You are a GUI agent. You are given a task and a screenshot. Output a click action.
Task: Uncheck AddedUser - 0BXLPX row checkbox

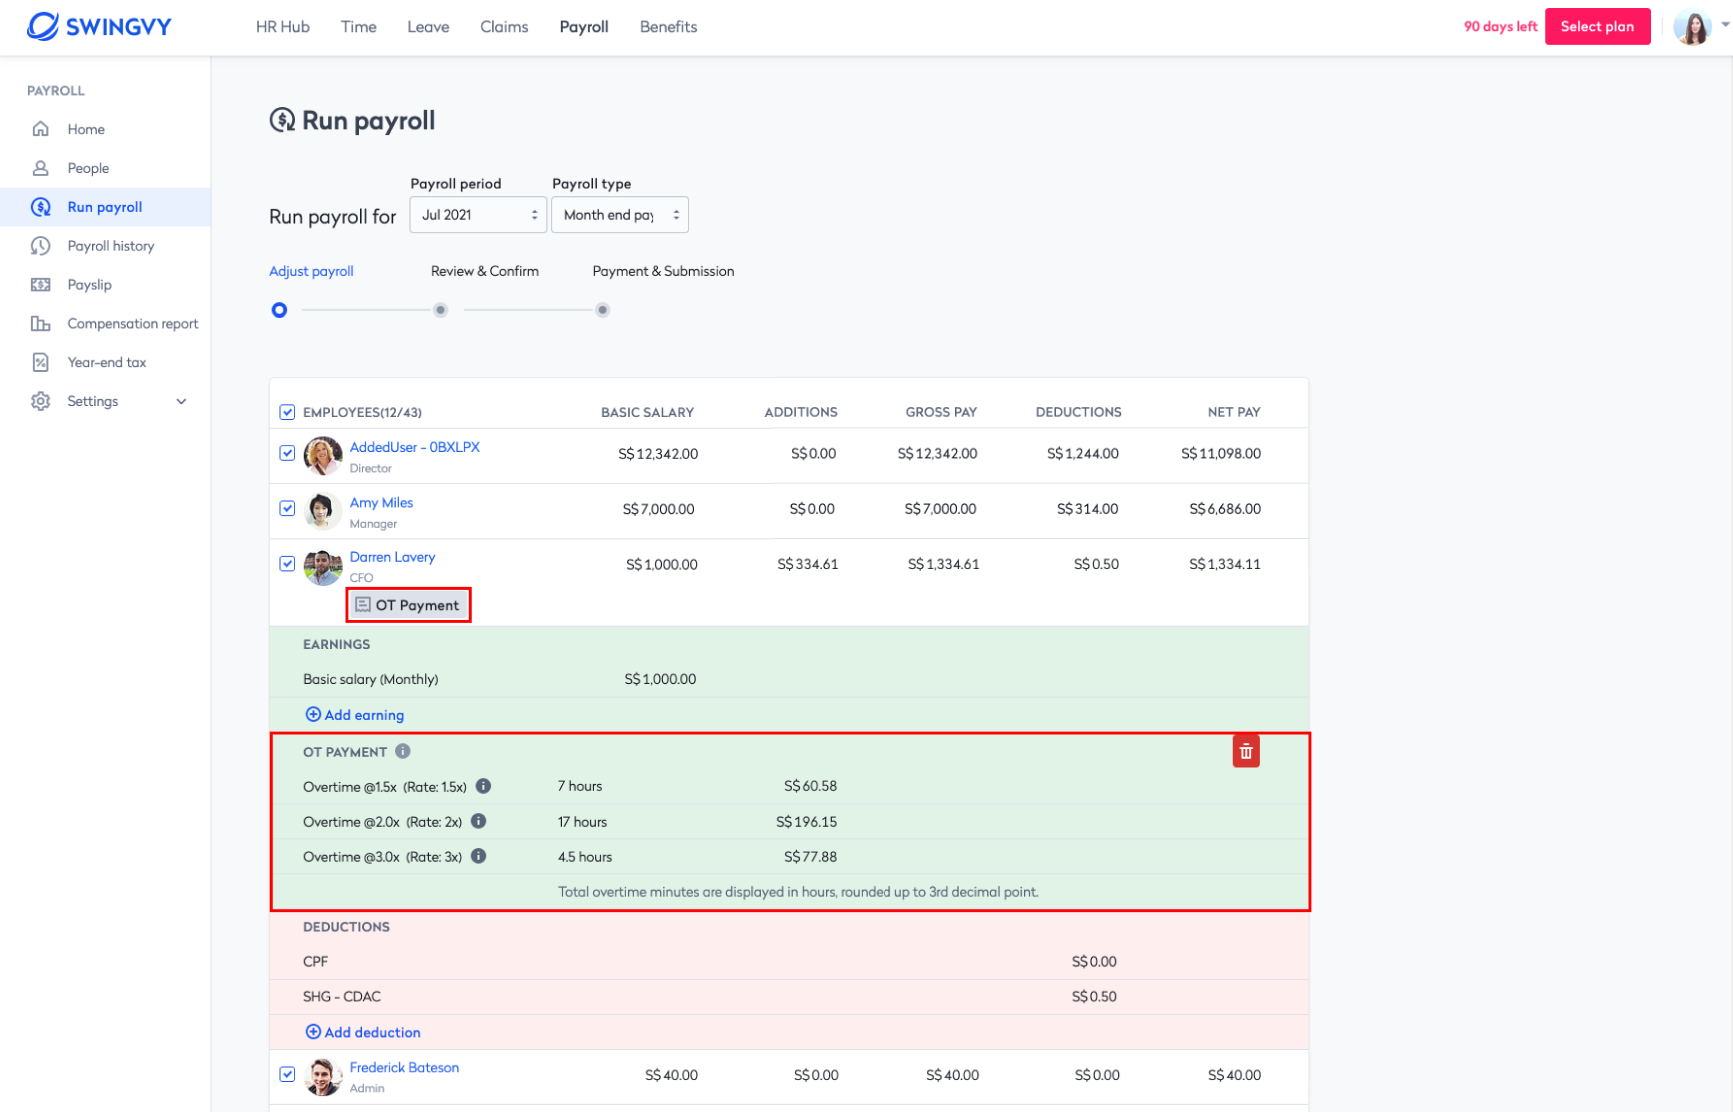(x=287, y=453)
